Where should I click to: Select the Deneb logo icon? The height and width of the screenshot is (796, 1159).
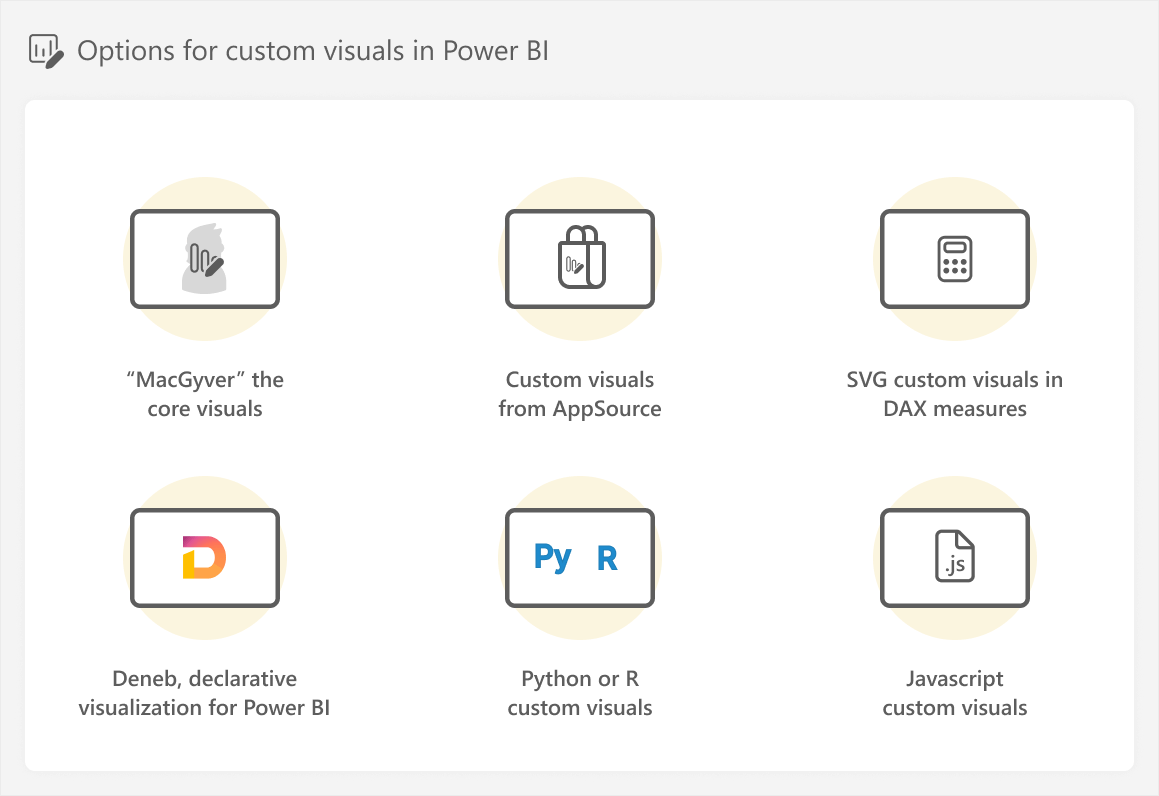coord(204,557)
